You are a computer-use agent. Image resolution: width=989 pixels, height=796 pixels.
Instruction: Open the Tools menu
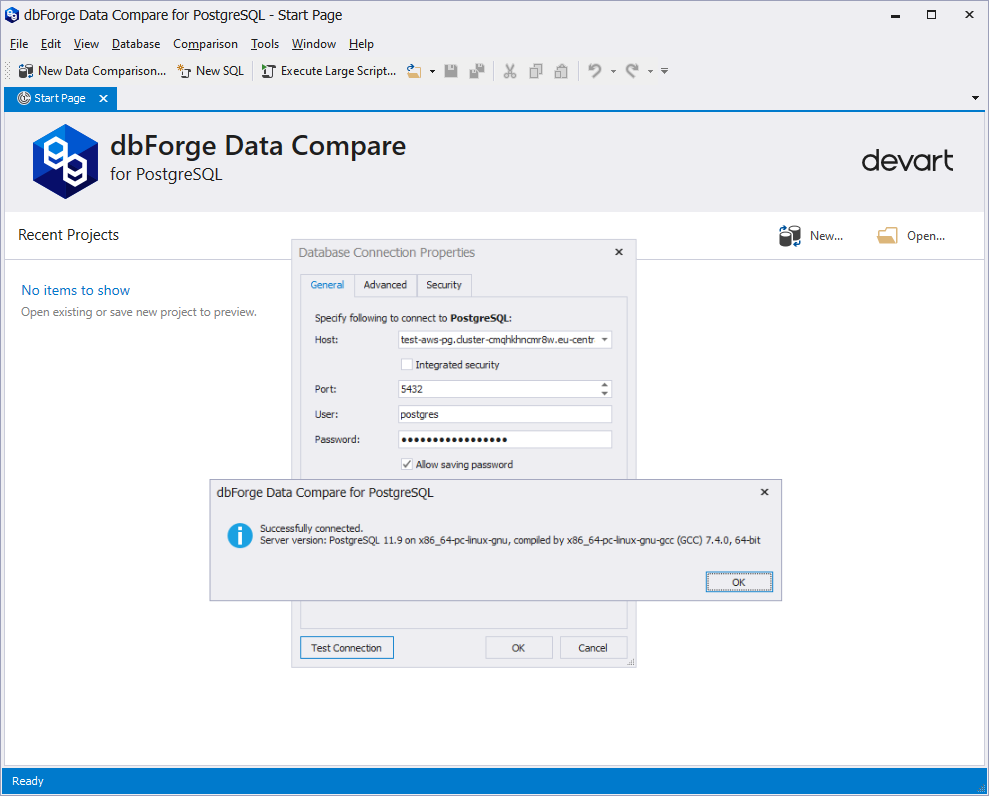pyautogui.click(x=265, y=44)
